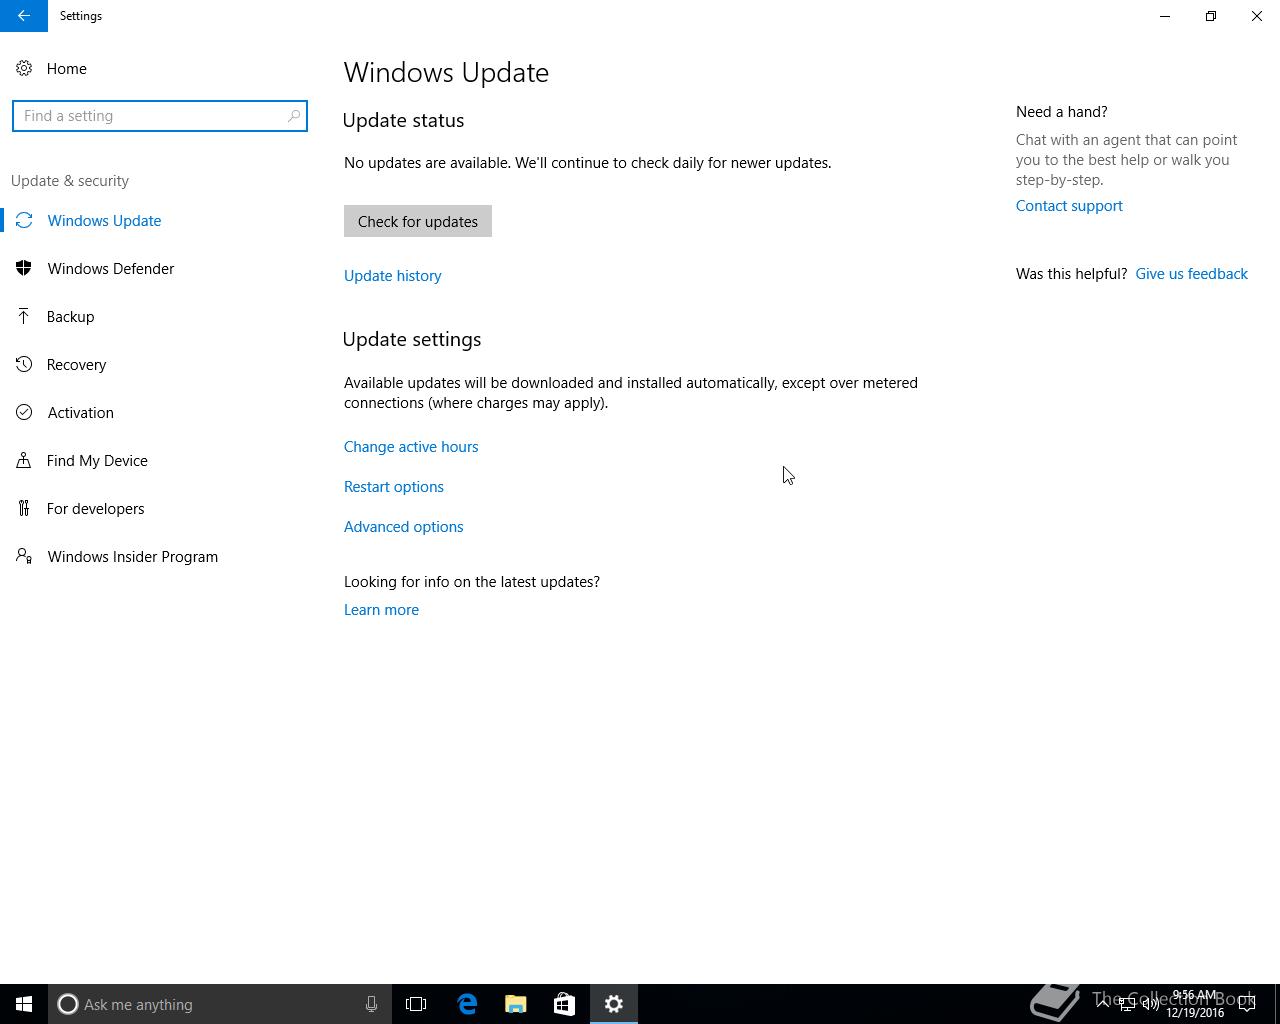The width and height of the screenshot is (1280, 1024).
Task: Open Restart options
Action: coord(394,487)
